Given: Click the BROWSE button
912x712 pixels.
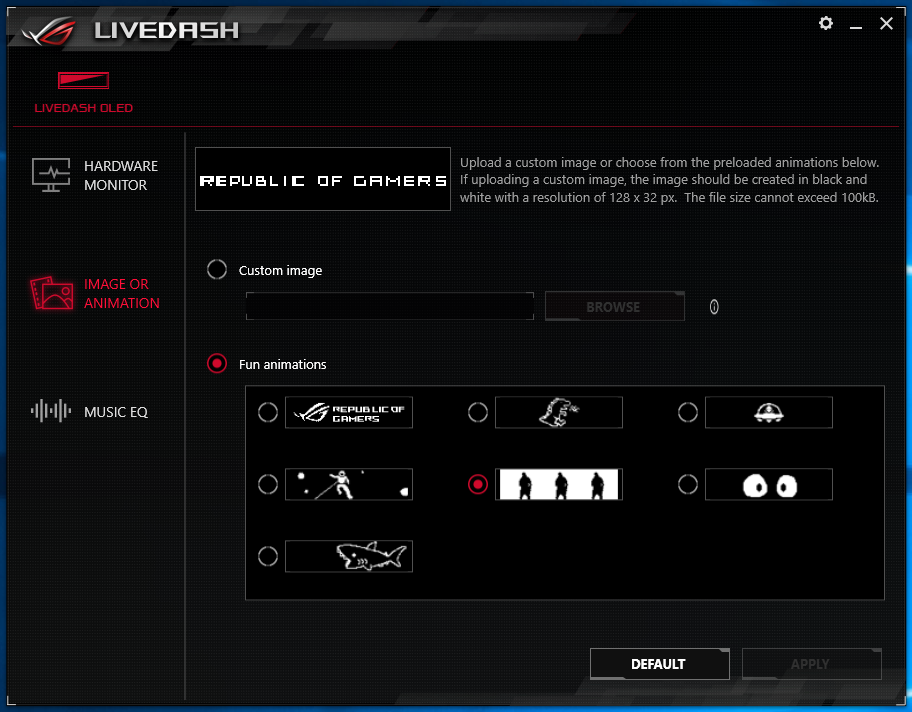Looking at the screenshot, I should 615,306.
